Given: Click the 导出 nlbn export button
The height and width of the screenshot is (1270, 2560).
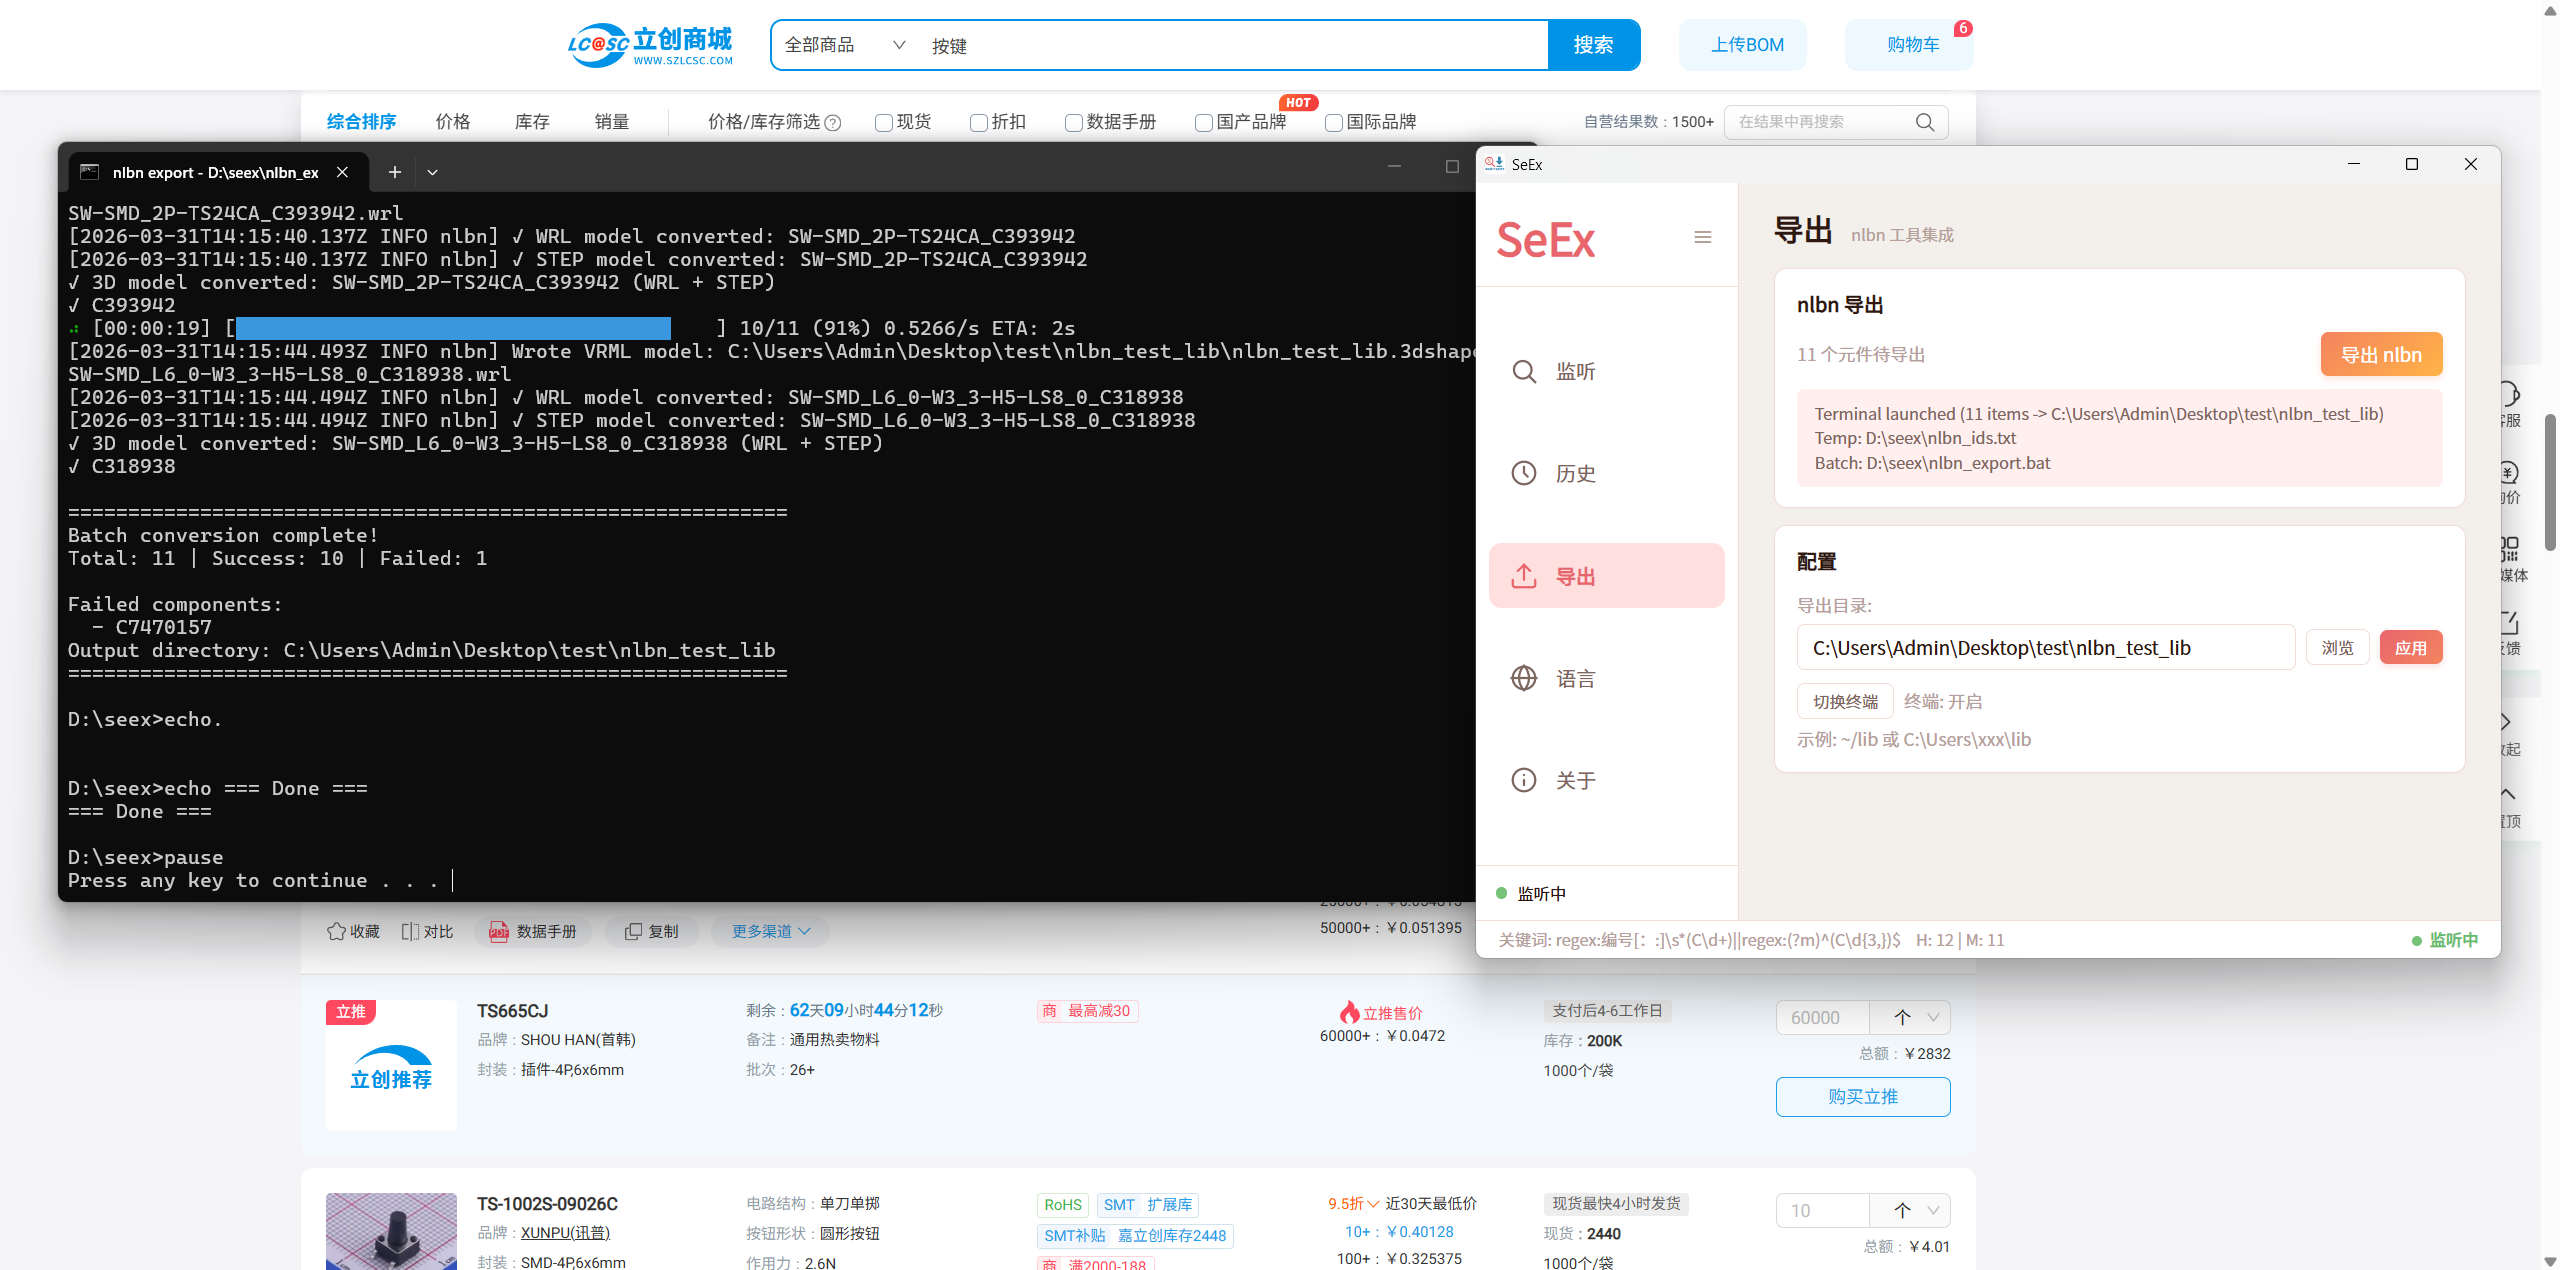Looking at the screenshot, I should pyautogui.click(x=2380, y=354).
